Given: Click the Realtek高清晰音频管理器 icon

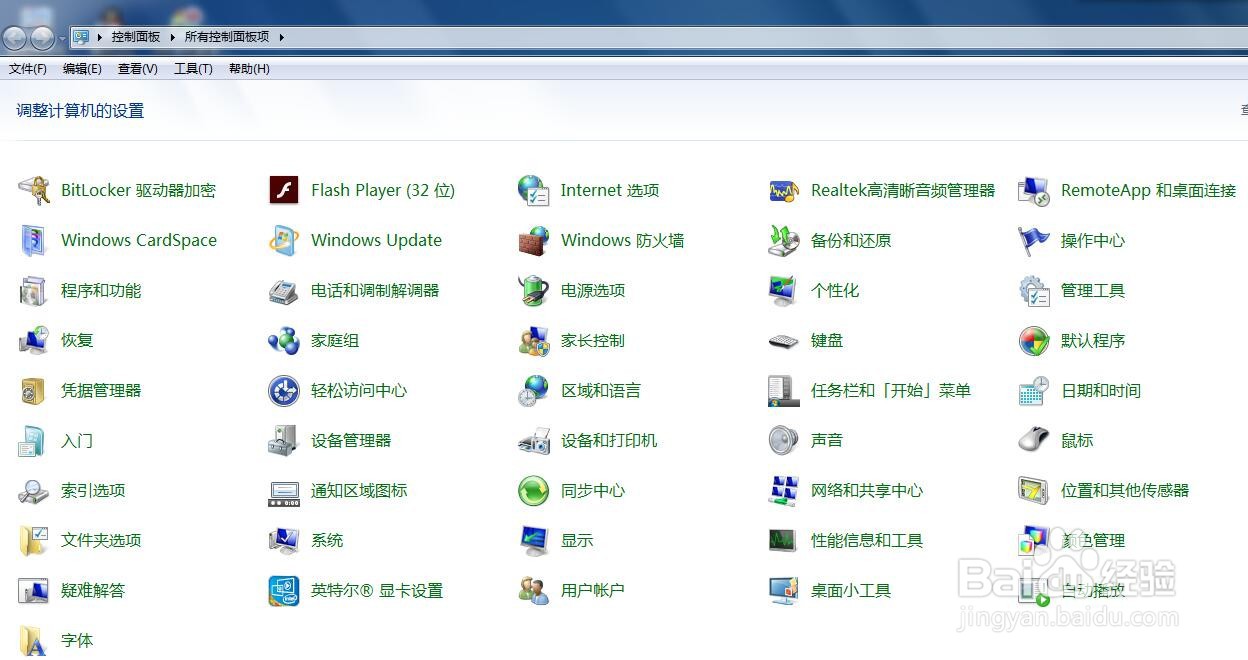Looking at the screenshot, I should pyautogui.click(x=784, y=190).
